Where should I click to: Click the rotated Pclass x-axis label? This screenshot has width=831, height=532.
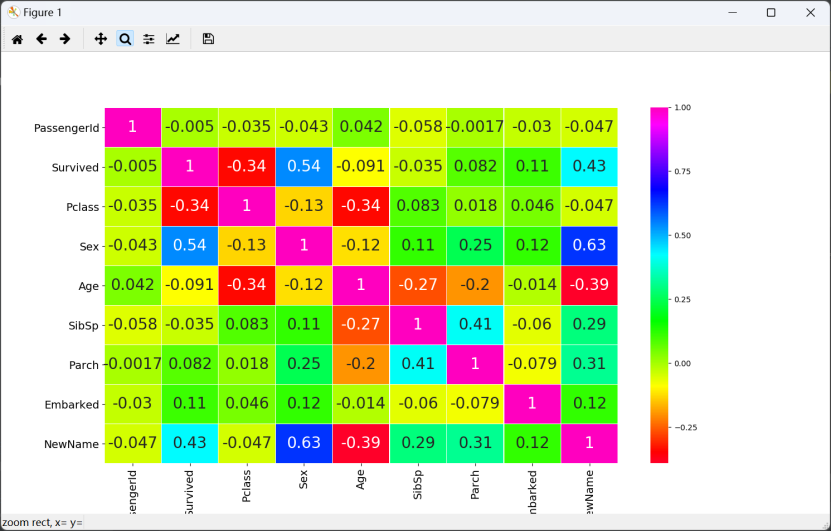coord(246,486)
